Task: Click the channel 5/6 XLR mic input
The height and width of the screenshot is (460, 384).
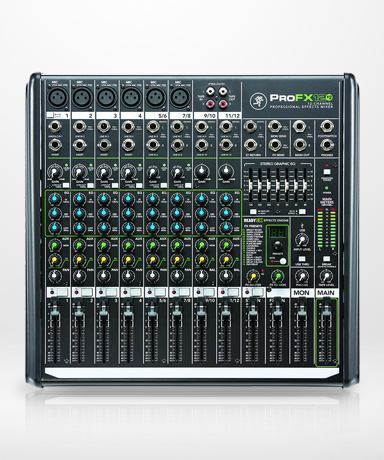Action: [x=155, y=98]
